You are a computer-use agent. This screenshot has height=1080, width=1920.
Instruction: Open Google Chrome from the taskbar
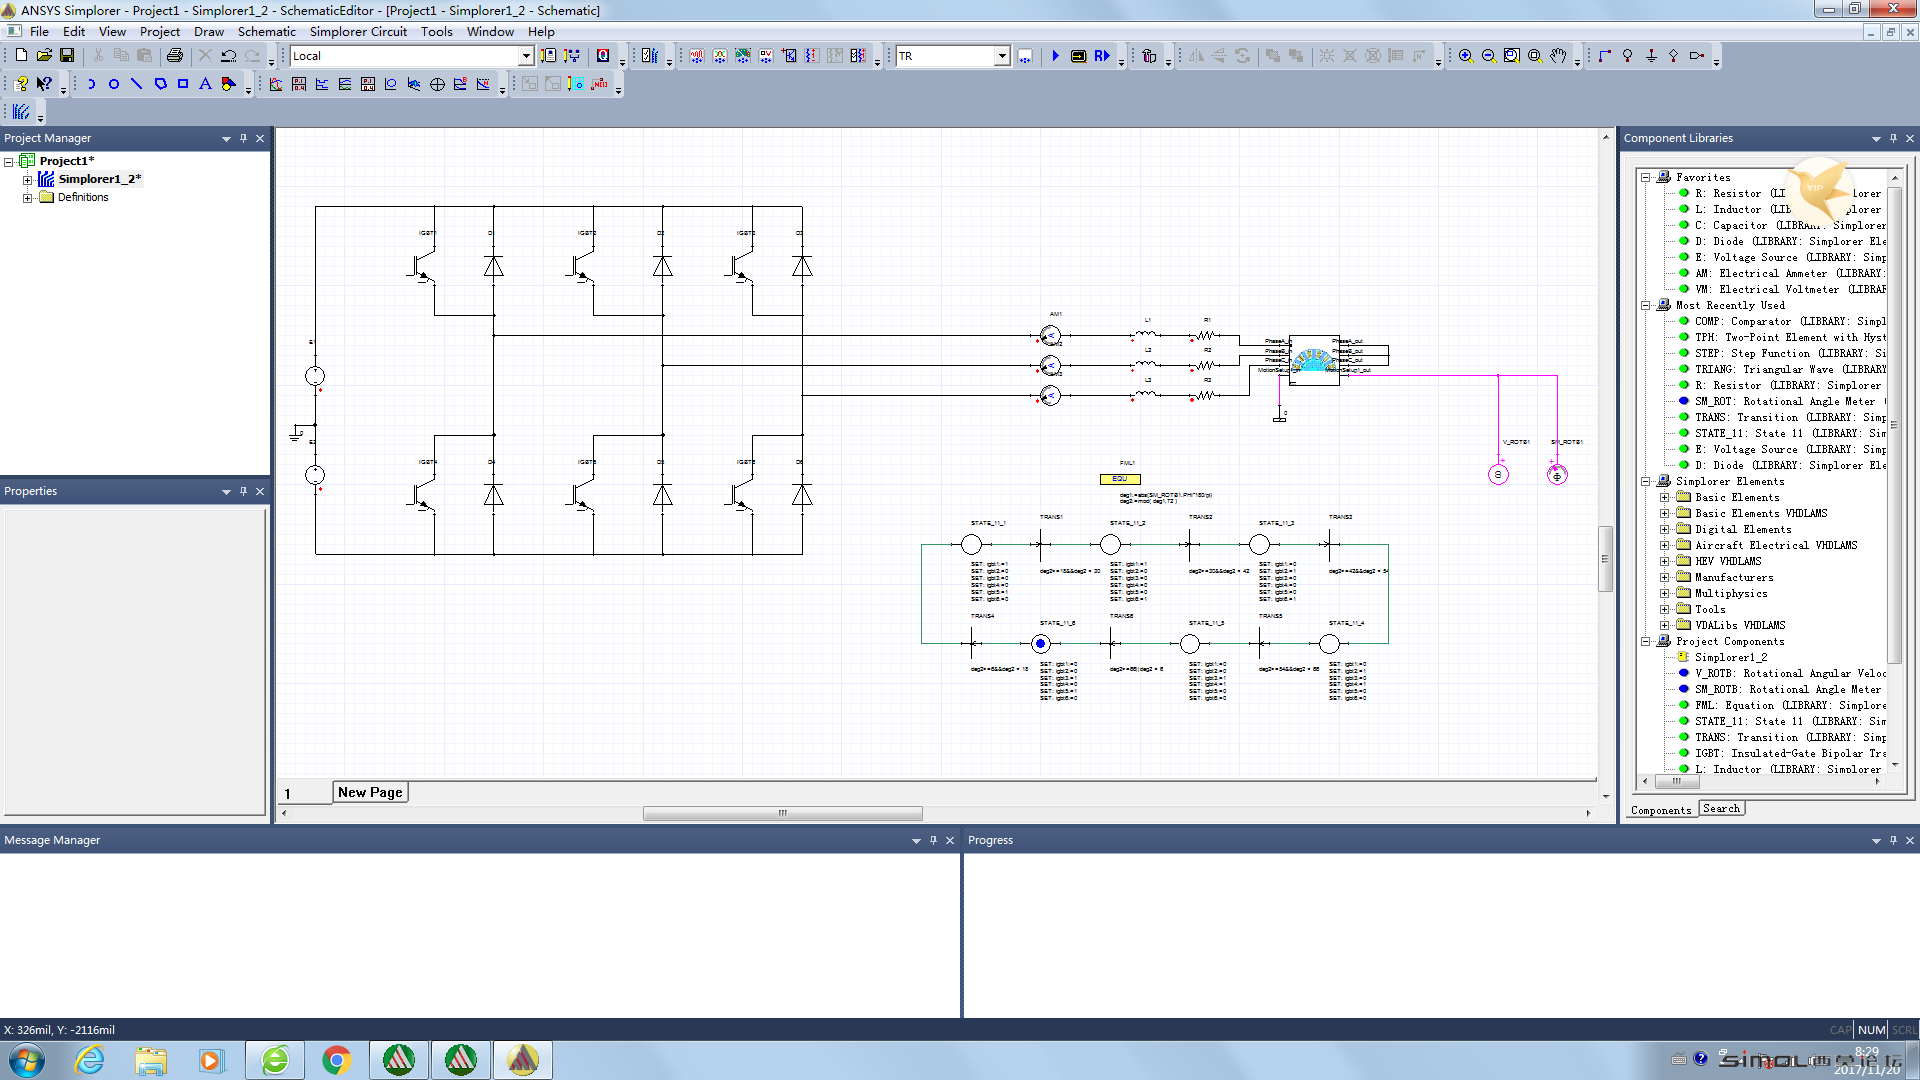pos(337,1060)
